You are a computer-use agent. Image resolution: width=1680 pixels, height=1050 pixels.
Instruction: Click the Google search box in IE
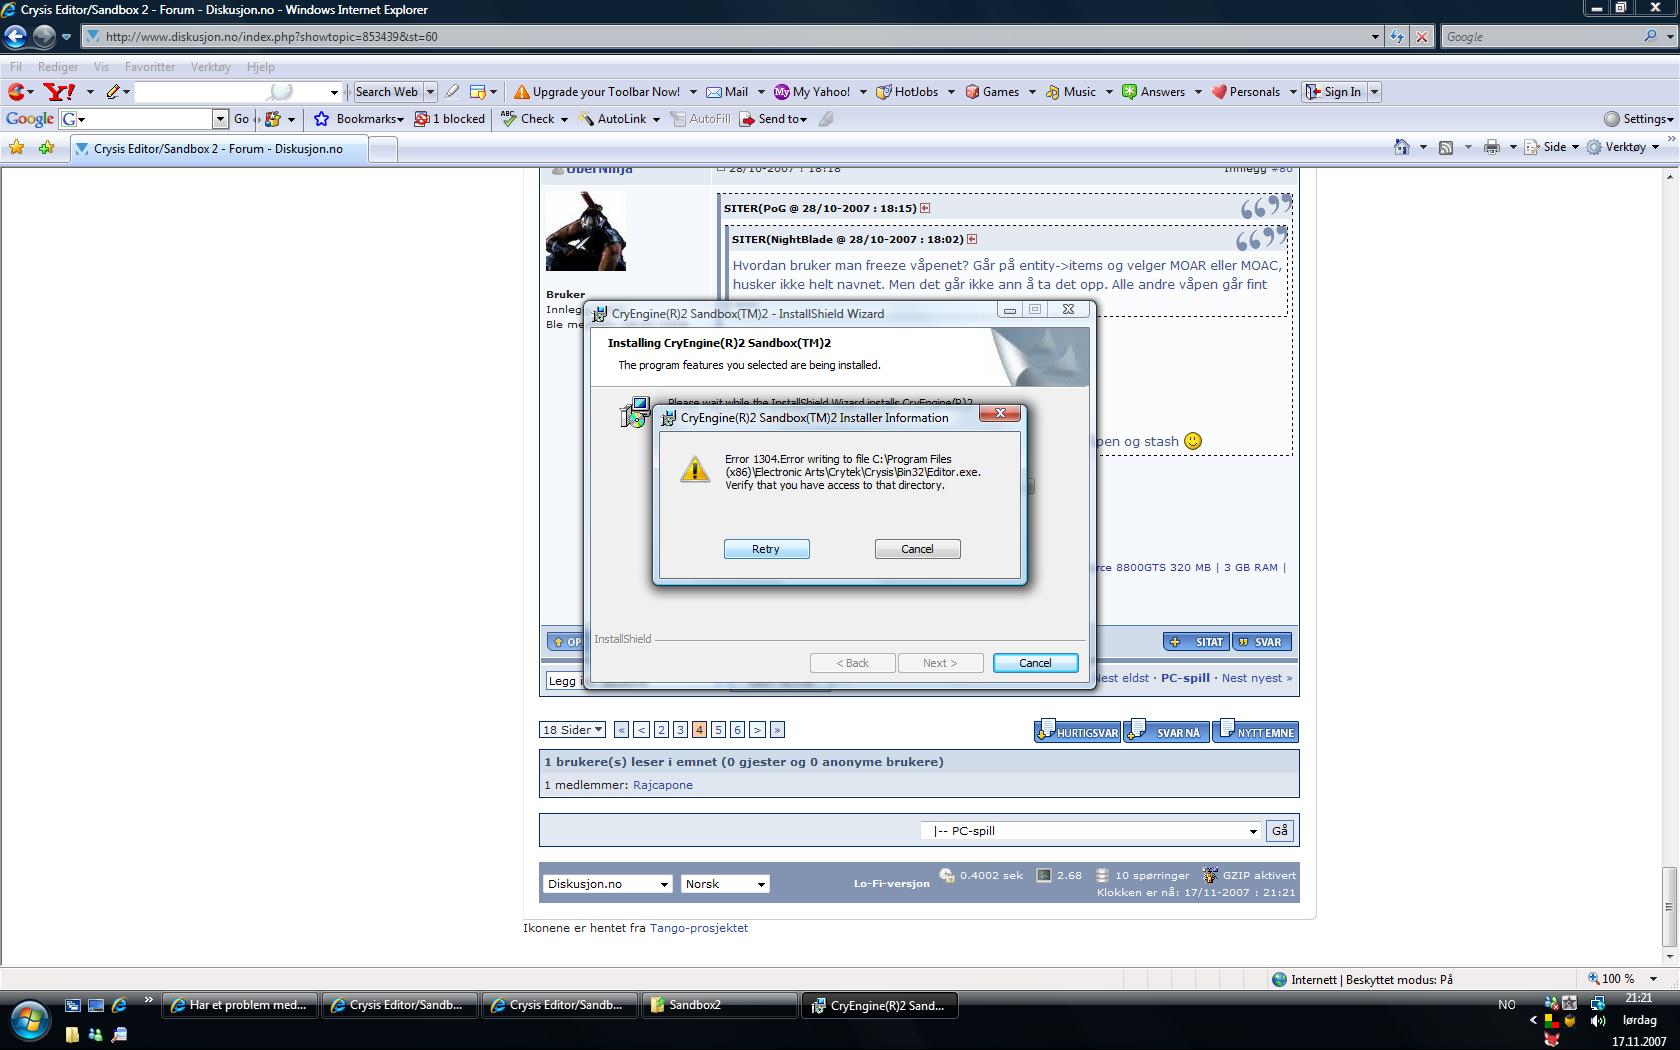1539,37
